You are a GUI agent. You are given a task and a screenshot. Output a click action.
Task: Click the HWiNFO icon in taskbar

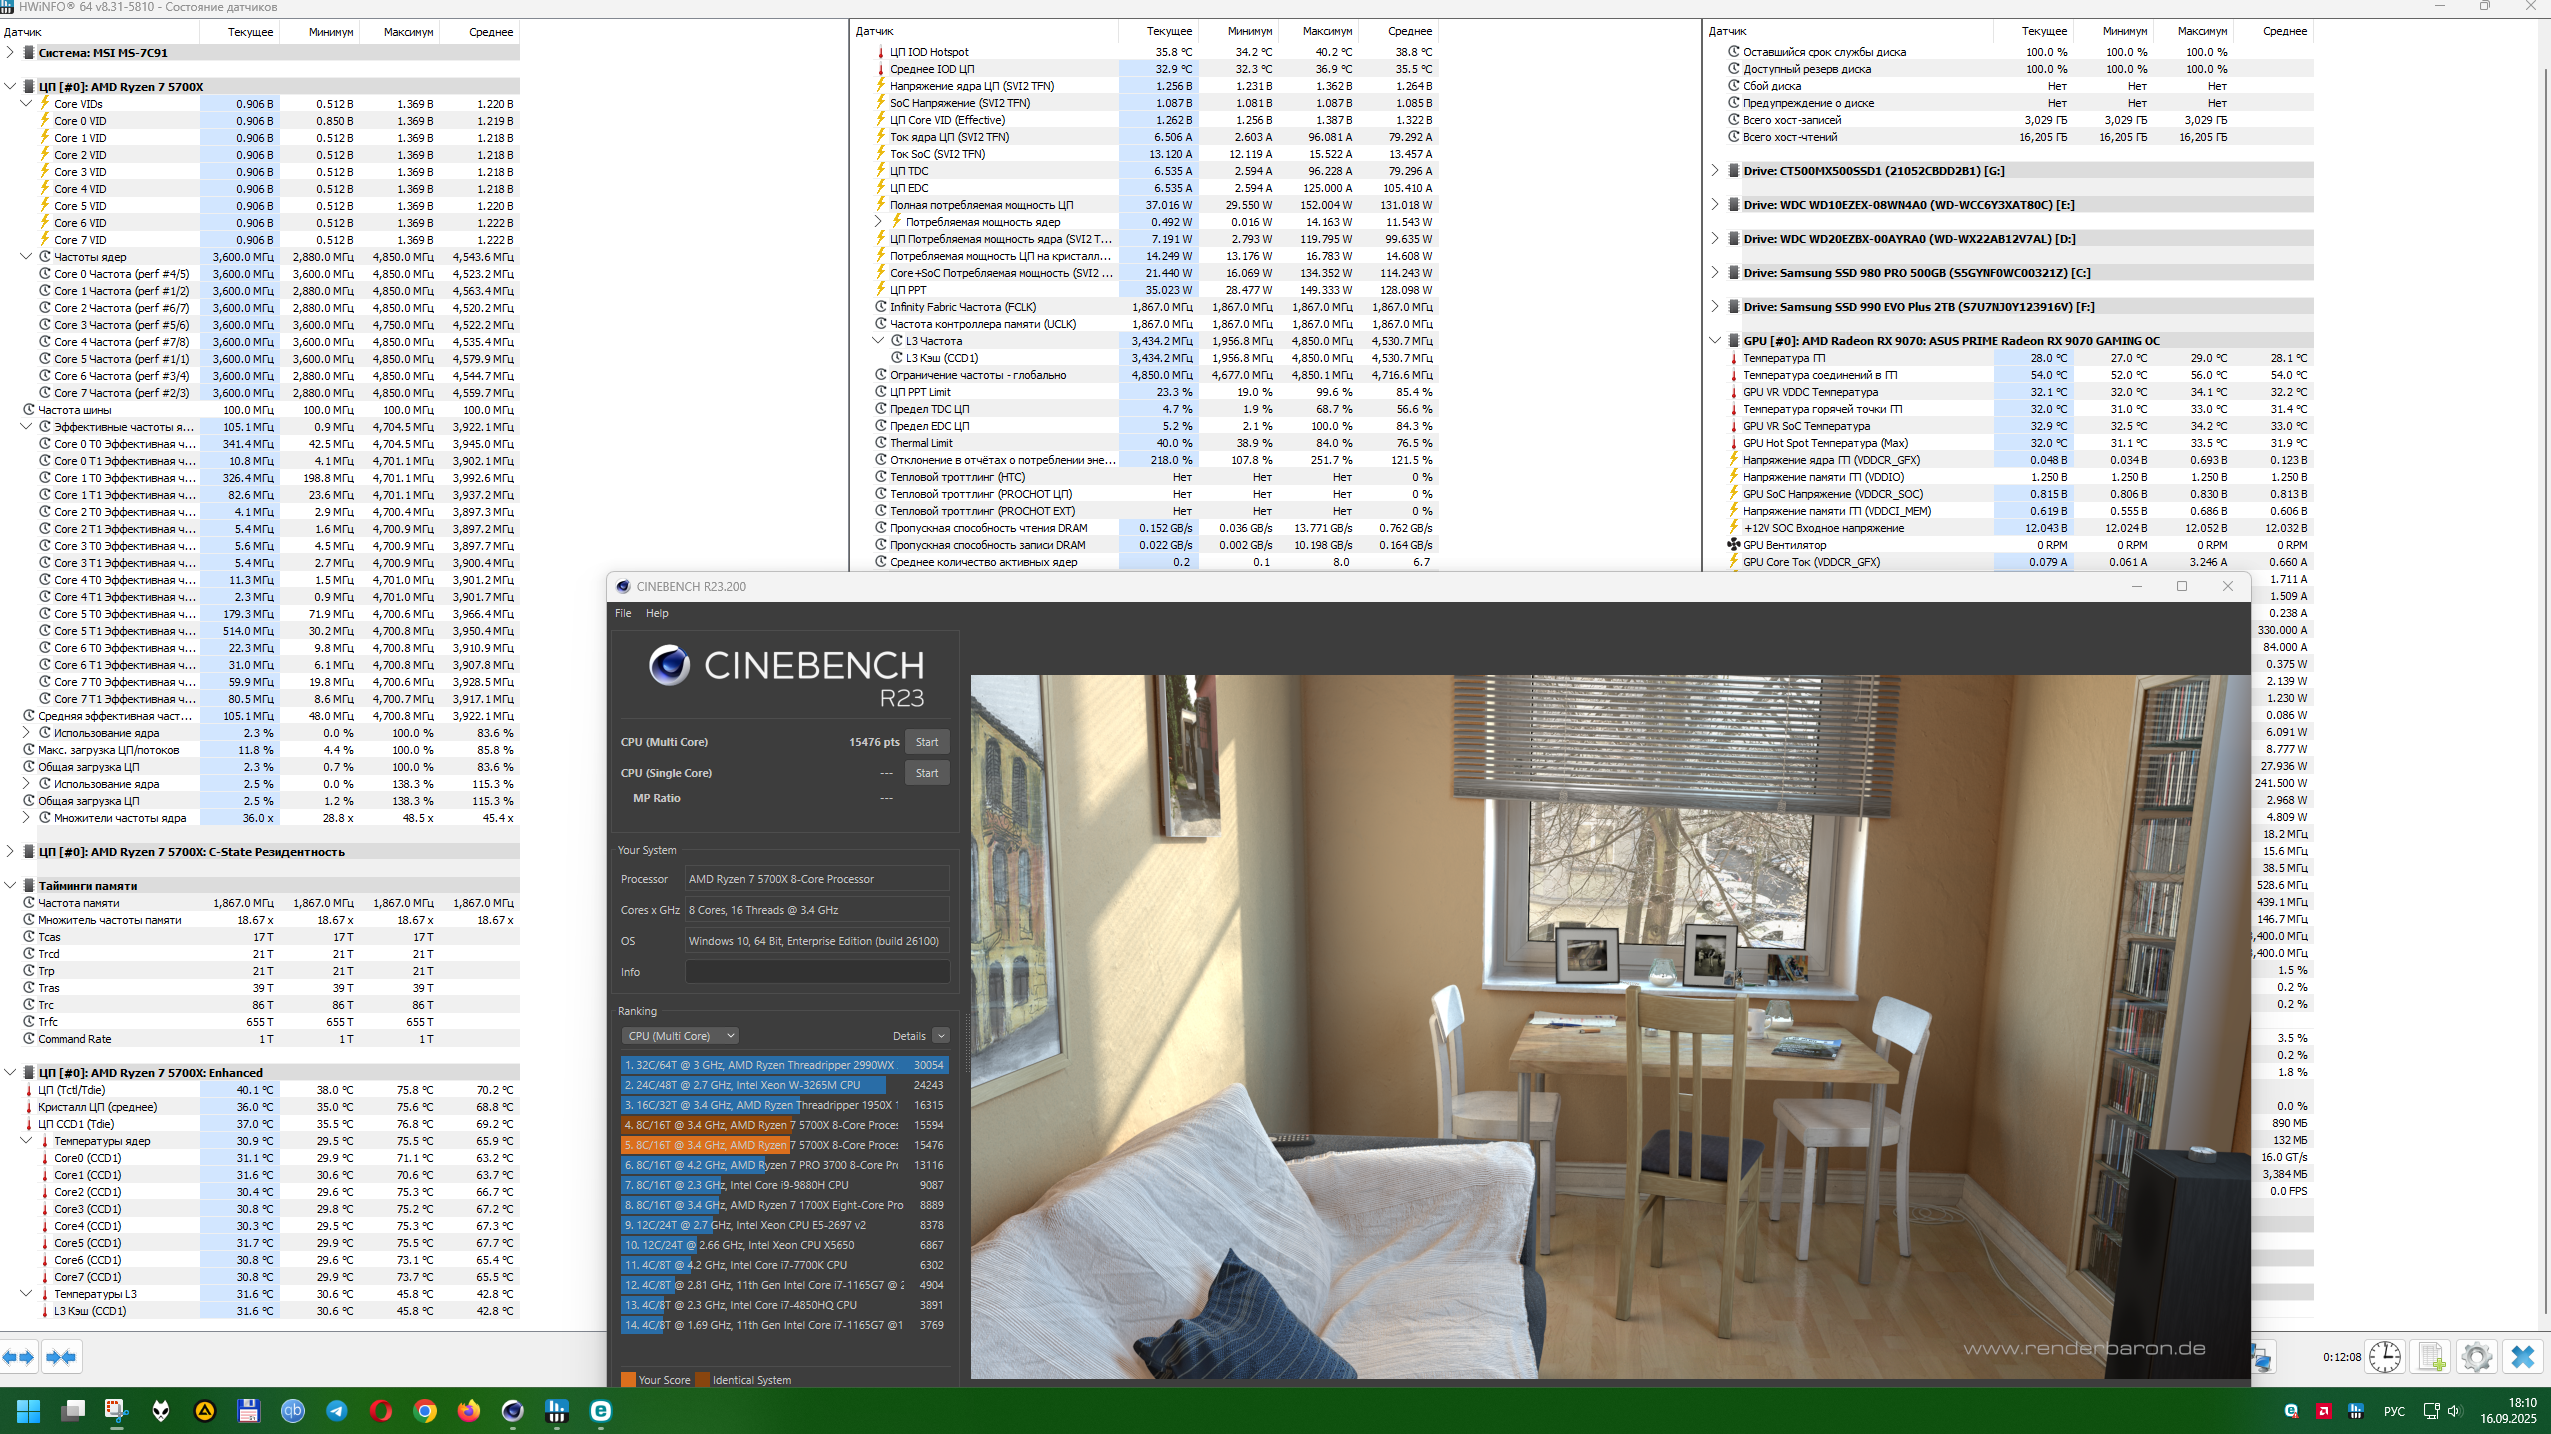tap(557, 1411)
